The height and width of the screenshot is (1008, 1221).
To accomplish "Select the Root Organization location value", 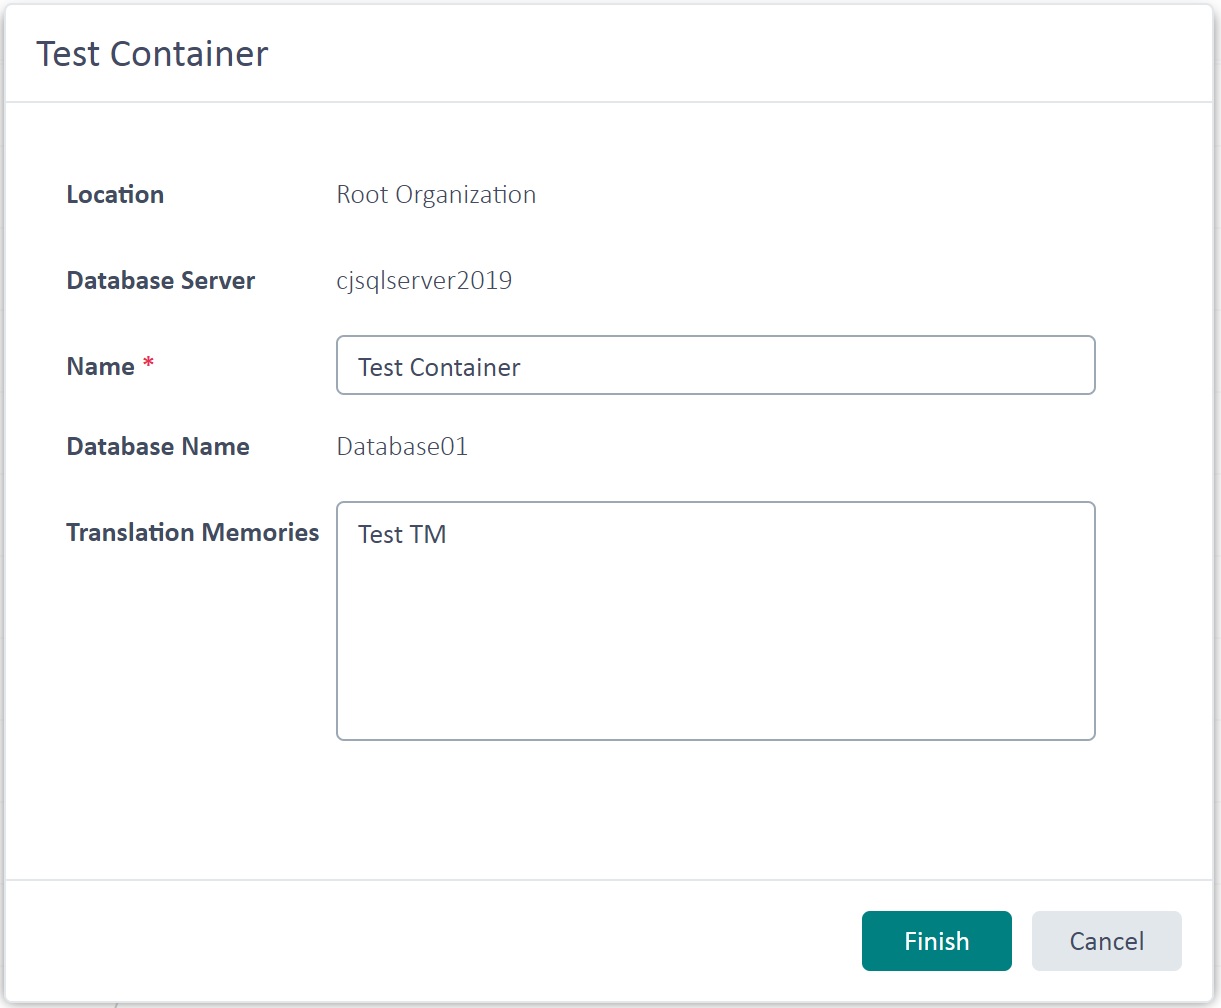I will [x=436, y=195].
